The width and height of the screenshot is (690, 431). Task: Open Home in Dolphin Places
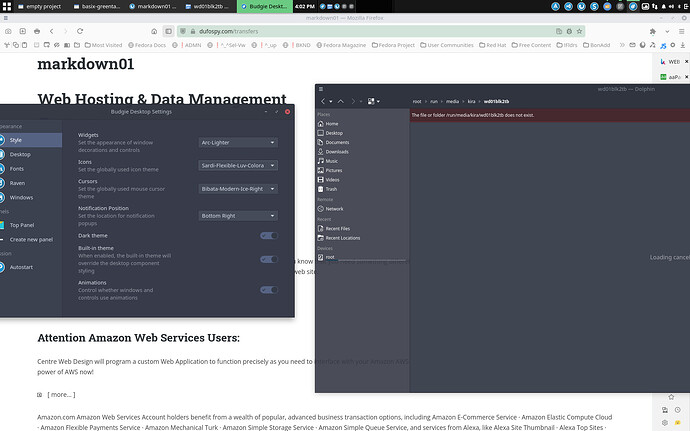tap(332, 124)
